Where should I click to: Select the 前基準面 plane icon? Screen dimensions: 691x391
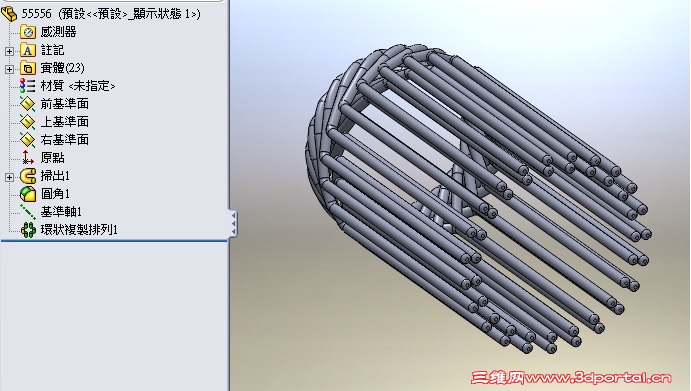(28, 104)
